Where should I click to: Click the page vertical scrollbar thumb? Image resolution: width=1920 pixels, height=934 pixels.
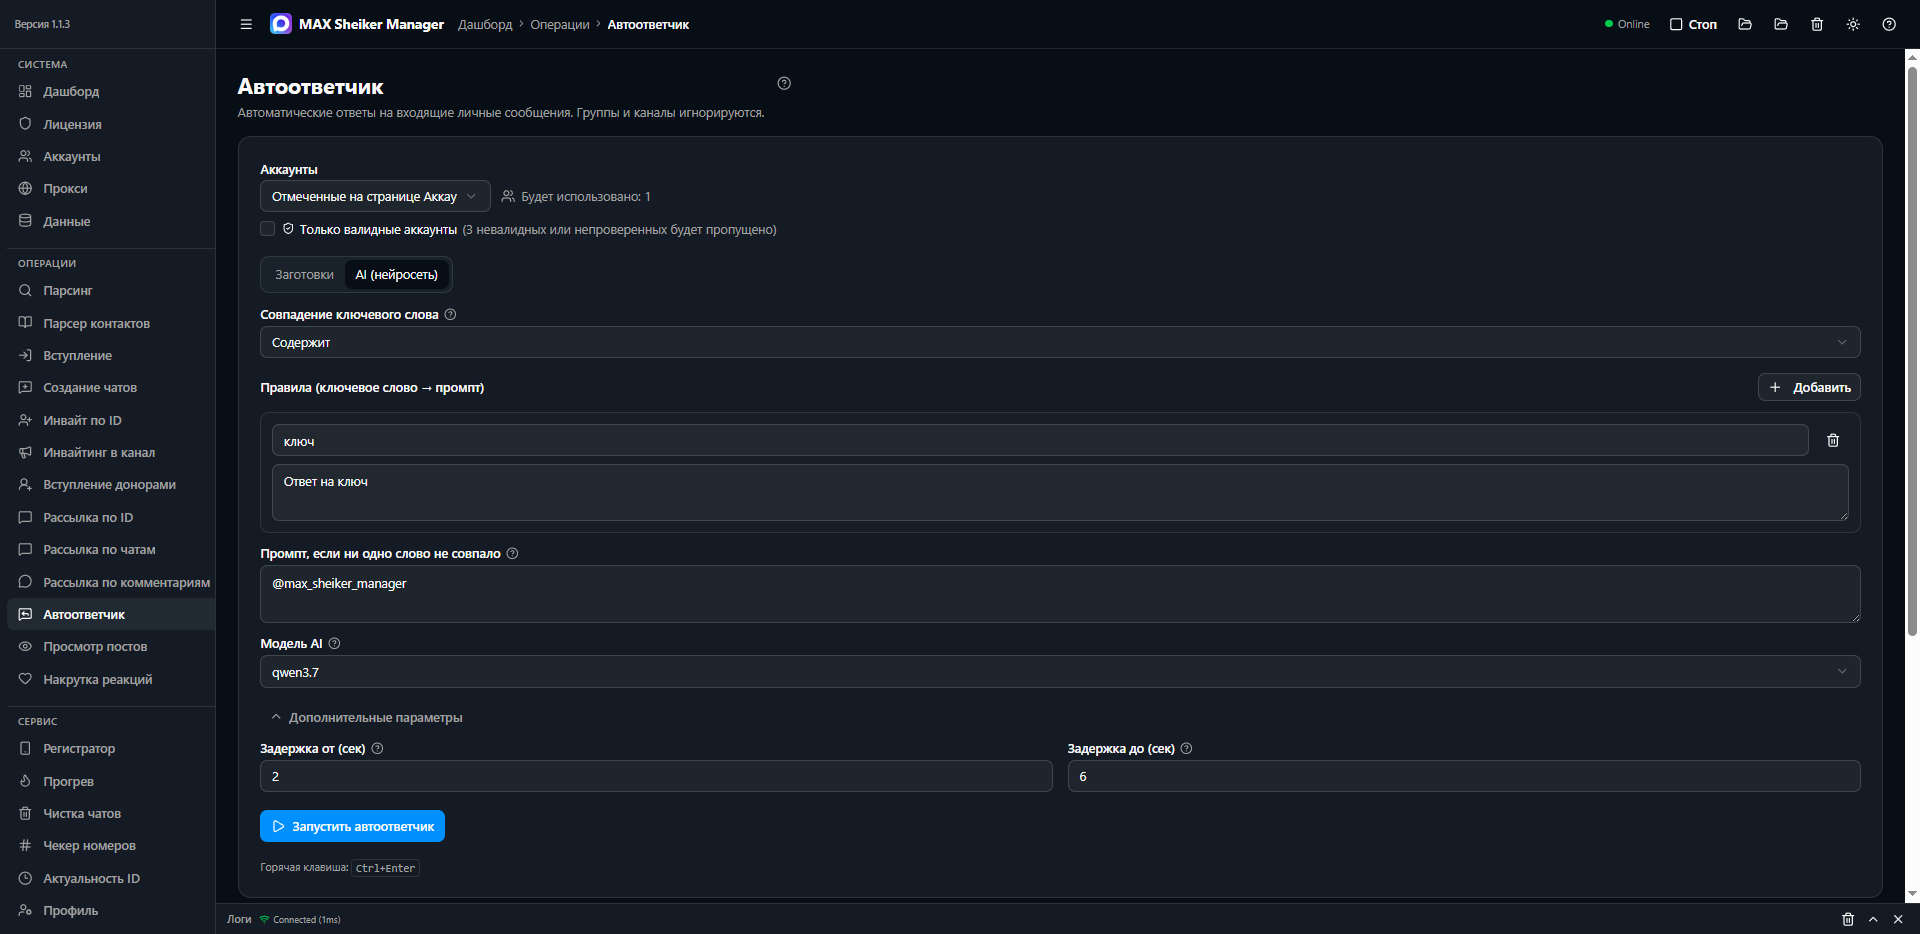(1912, 350)
